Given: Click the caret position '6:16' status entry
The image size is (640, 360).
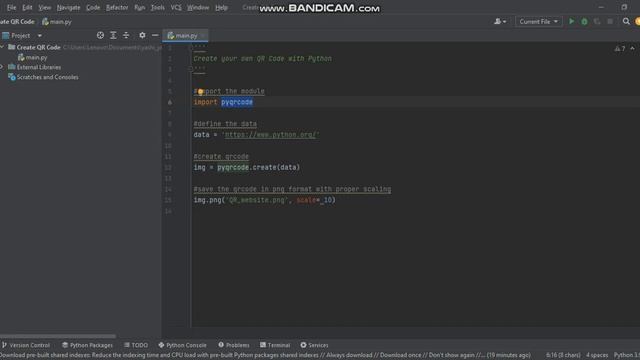Looking at the screenshot, I should (x=563, y=355).
